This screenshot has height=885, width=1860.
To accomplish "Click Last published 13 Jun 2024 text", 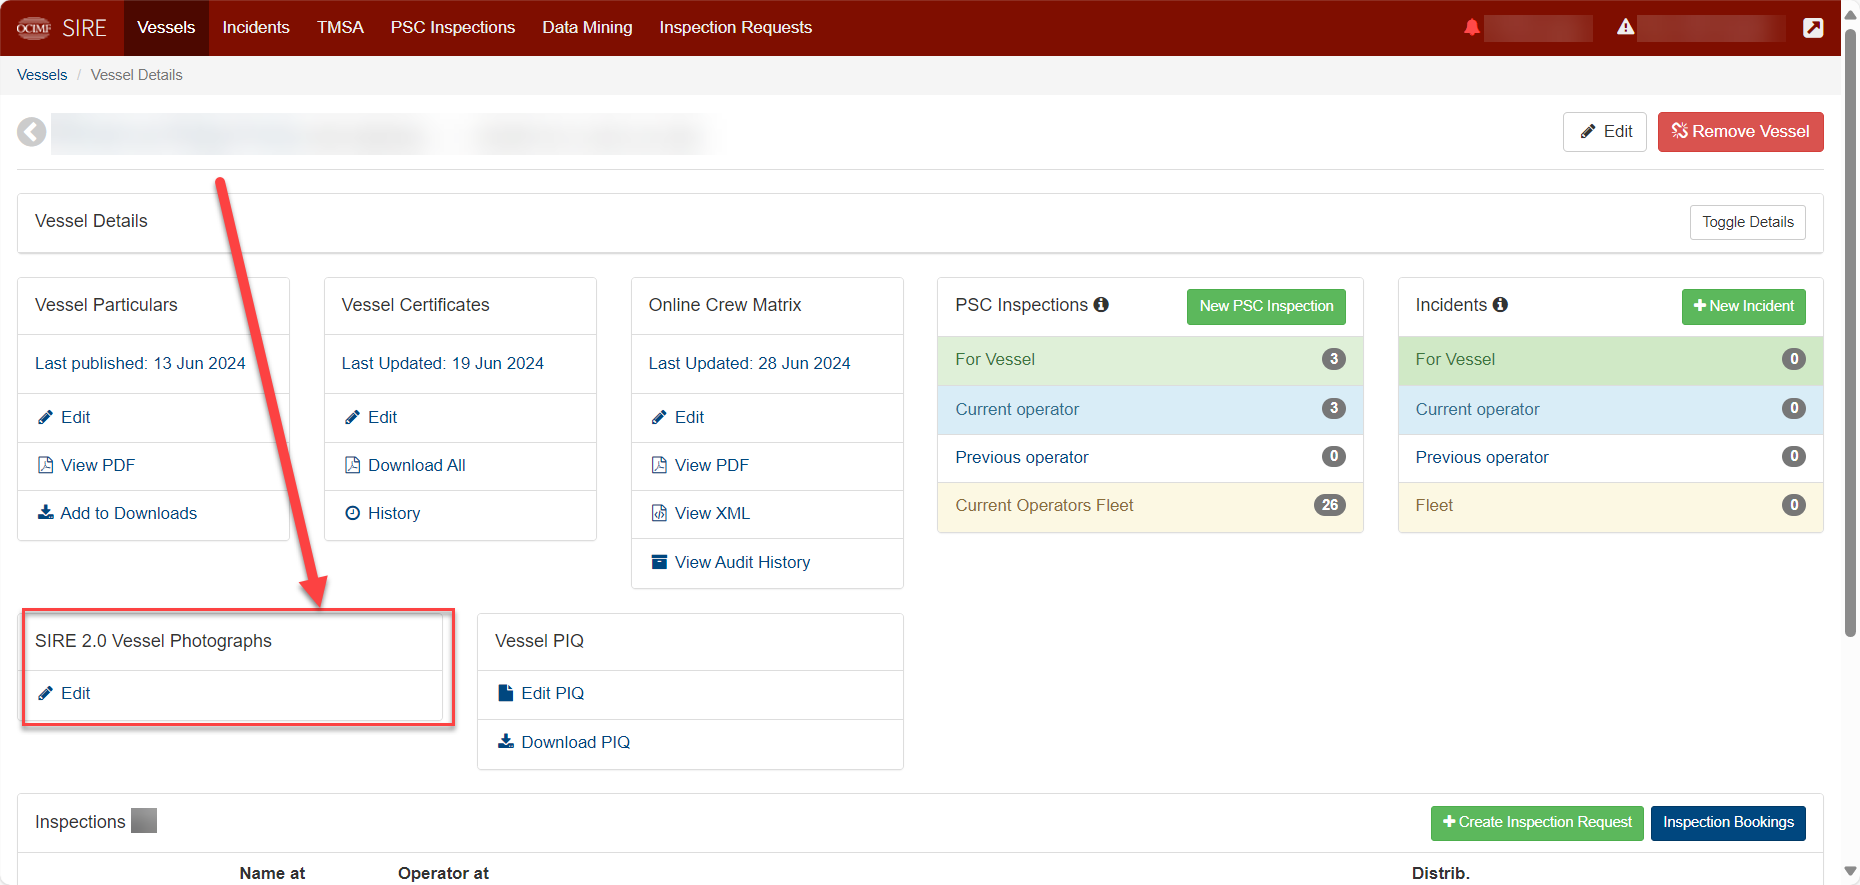I will coord(140,364).
